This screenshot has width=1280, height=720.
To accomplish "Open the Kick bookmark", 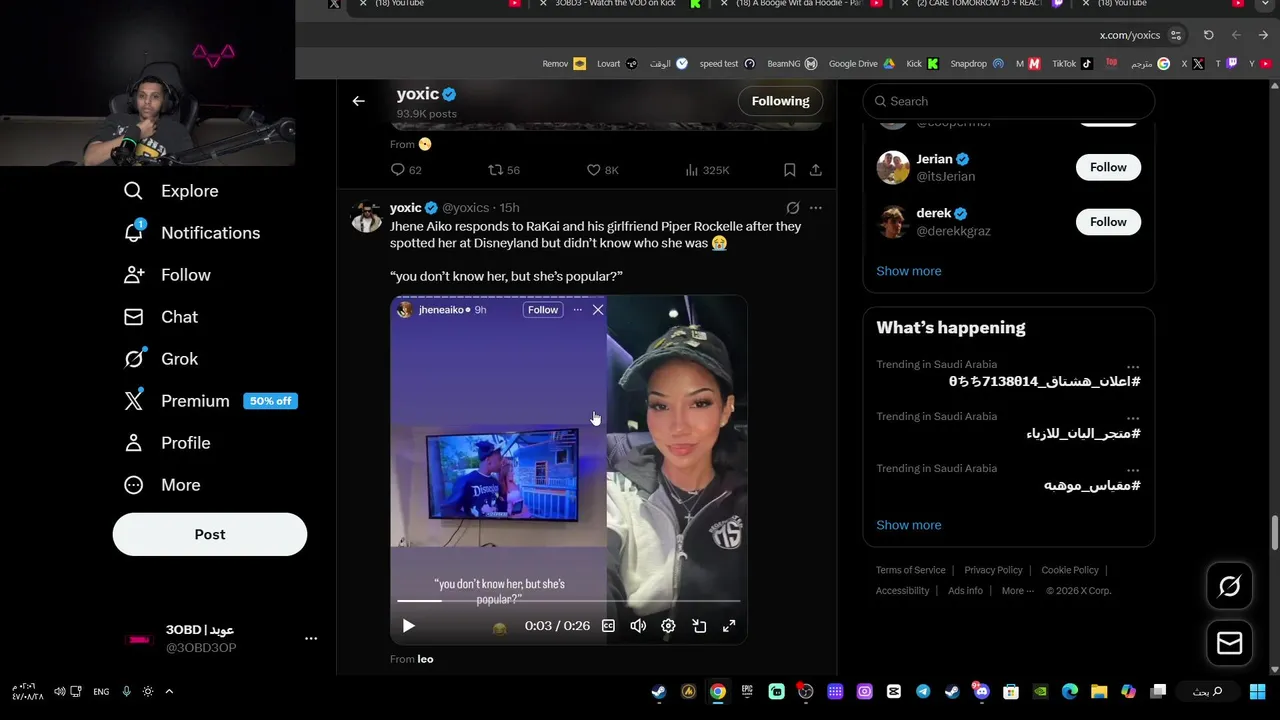I will click(x=923, y=64).
